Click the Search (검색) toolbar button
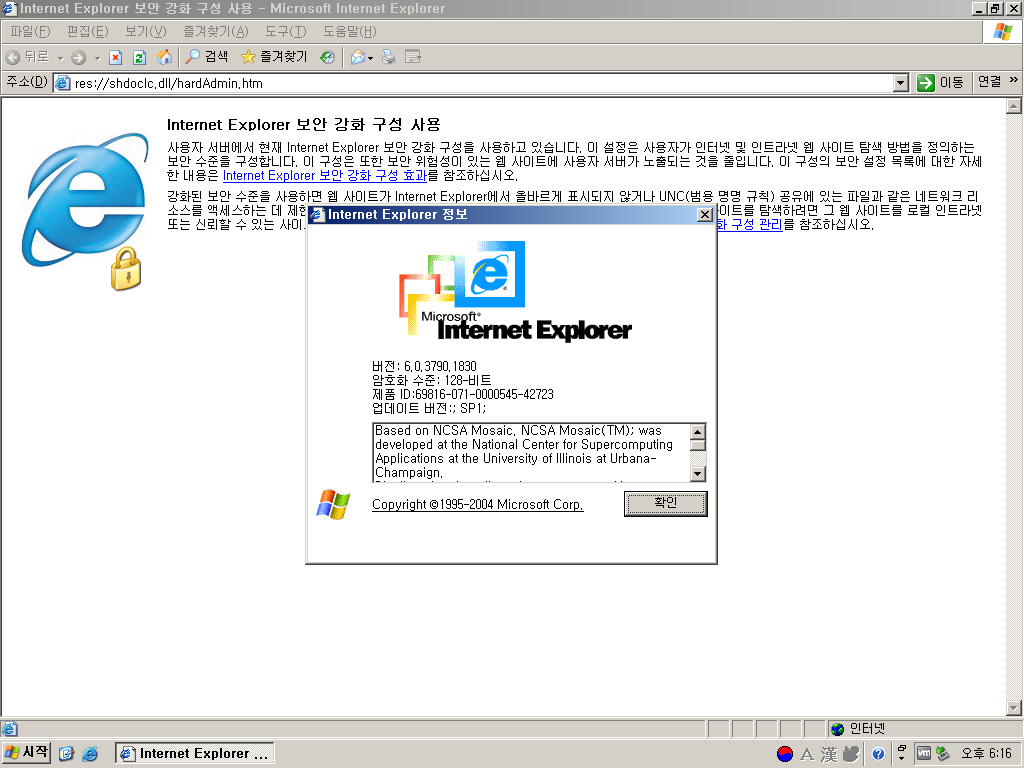 (x=206, y=57)
